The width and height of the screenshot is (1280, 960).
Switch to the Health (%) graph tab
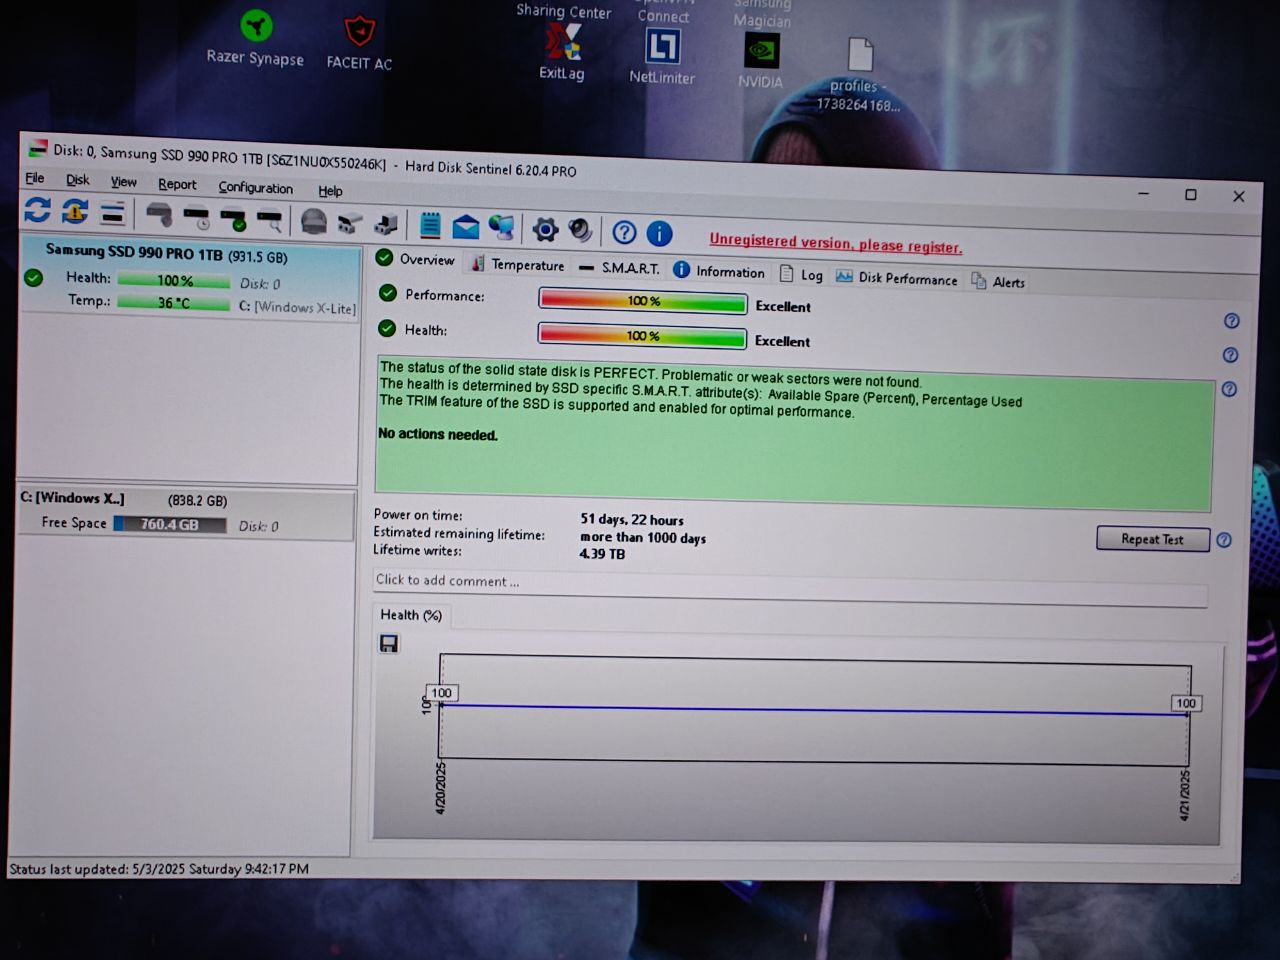coord(411,615)
